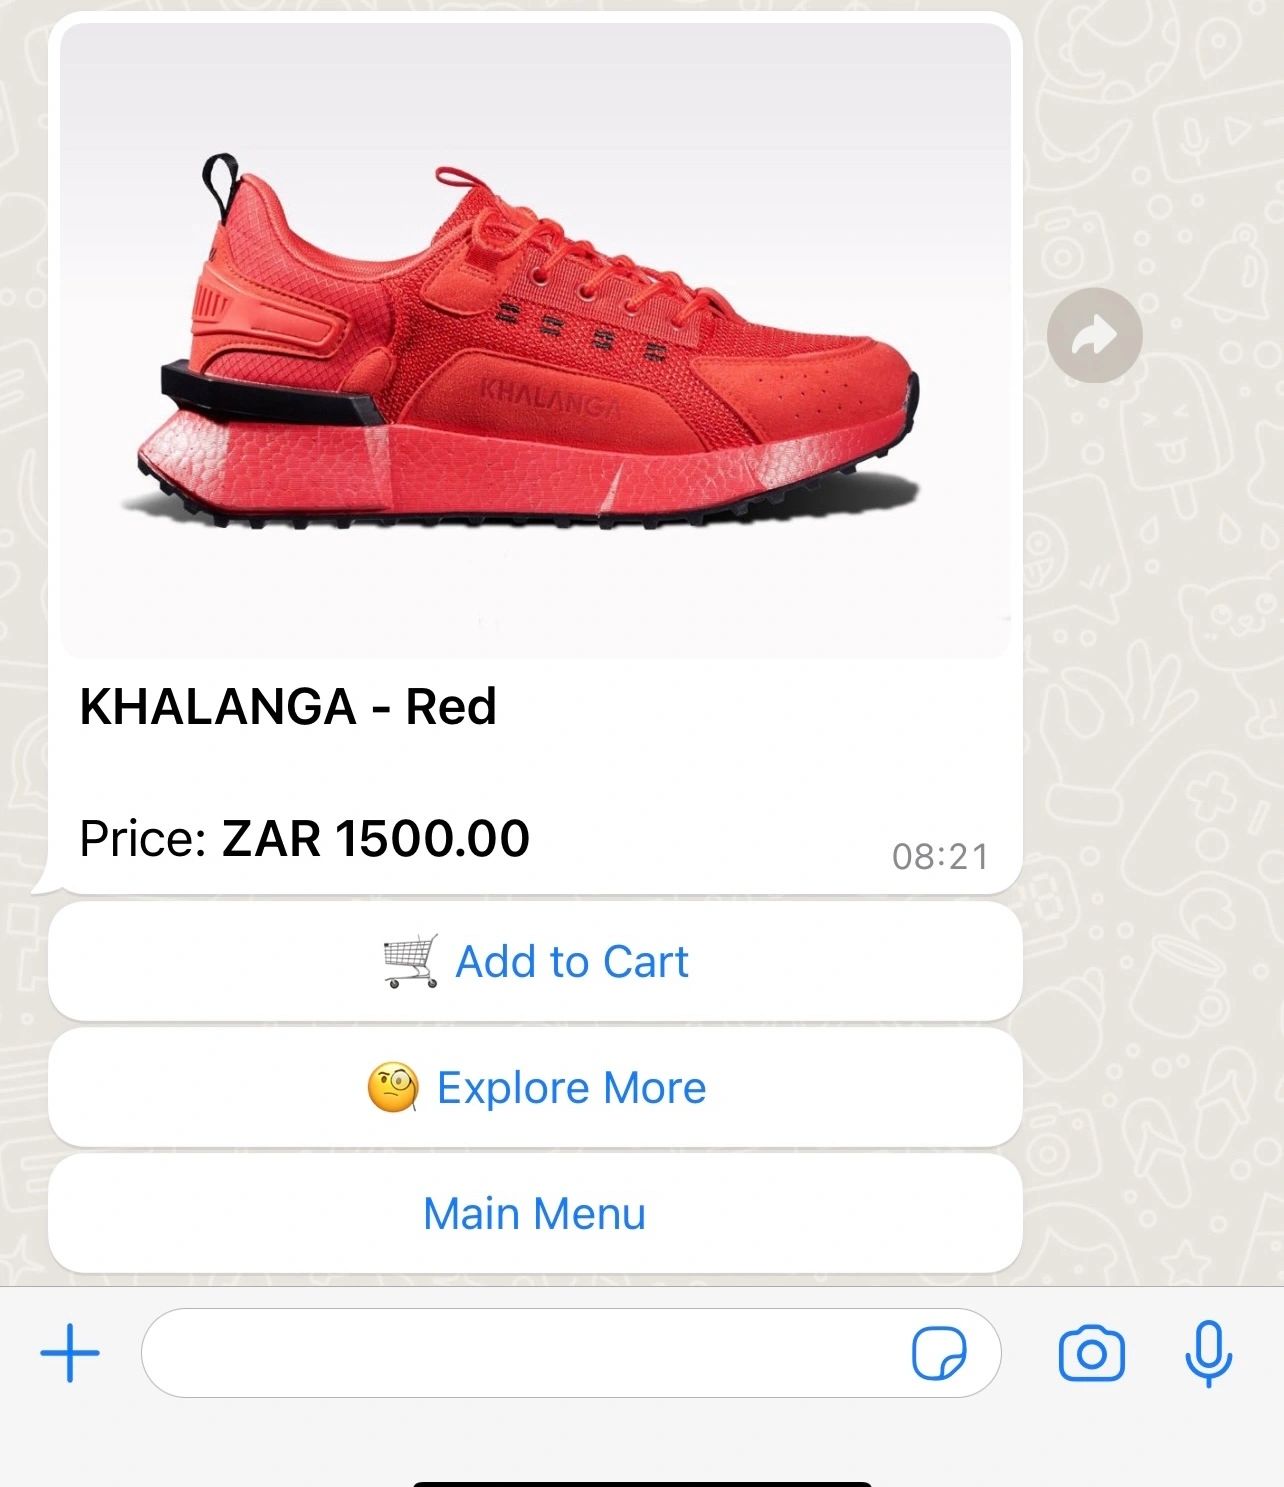Click the shopping cart emoji
The height and width of the screenshot is (1487, 1284).
click(412, 961)
